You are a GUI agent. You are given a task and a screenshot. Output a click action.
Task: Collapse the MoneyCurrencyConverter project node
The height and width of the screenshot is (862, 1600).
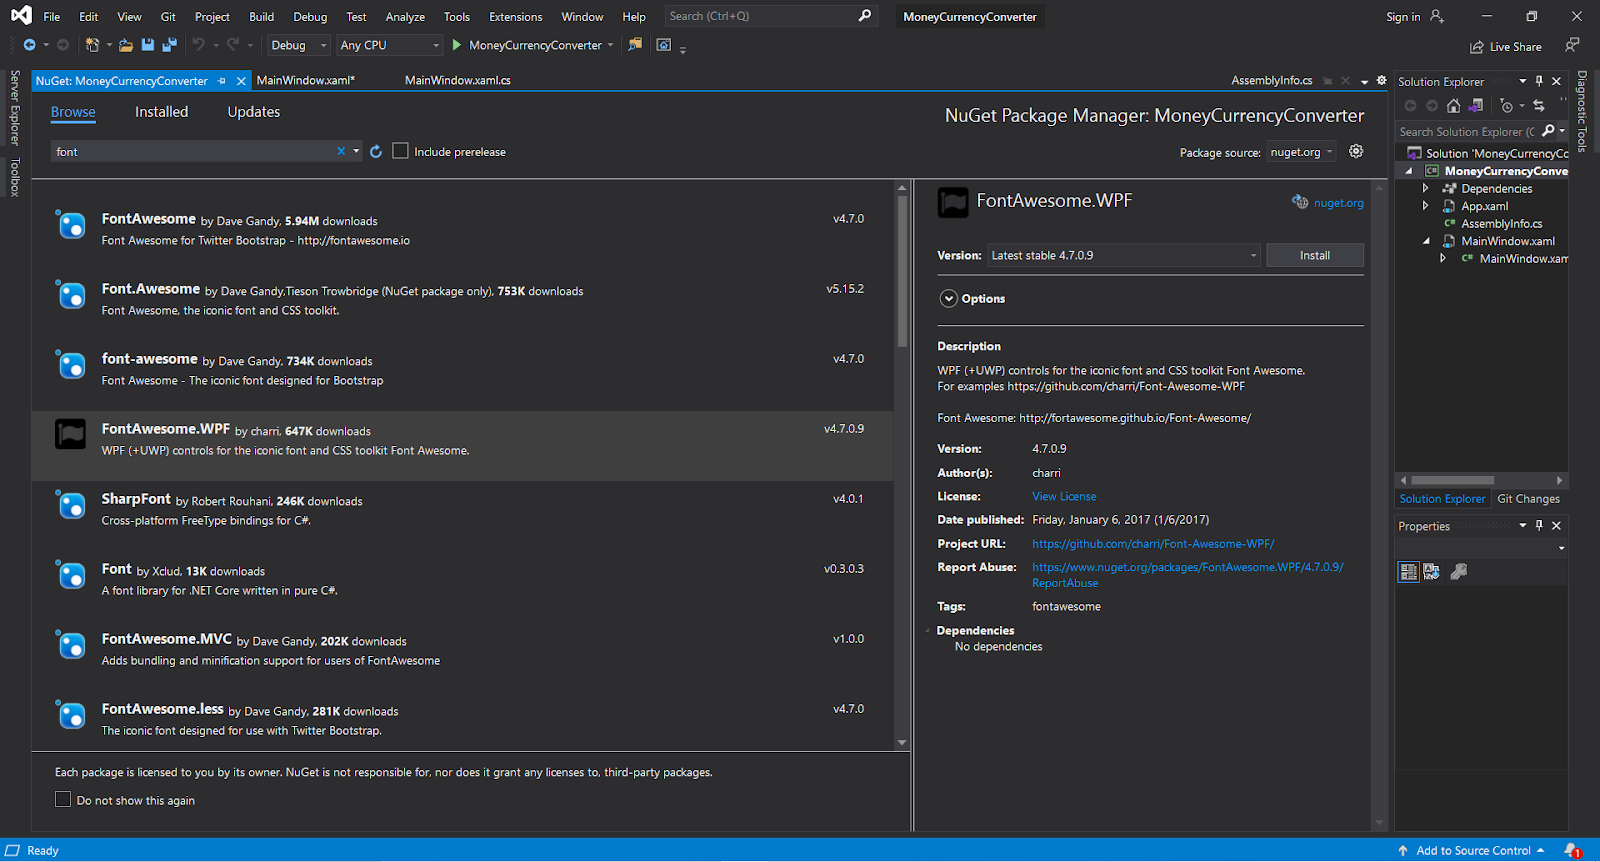[1409, 171]
